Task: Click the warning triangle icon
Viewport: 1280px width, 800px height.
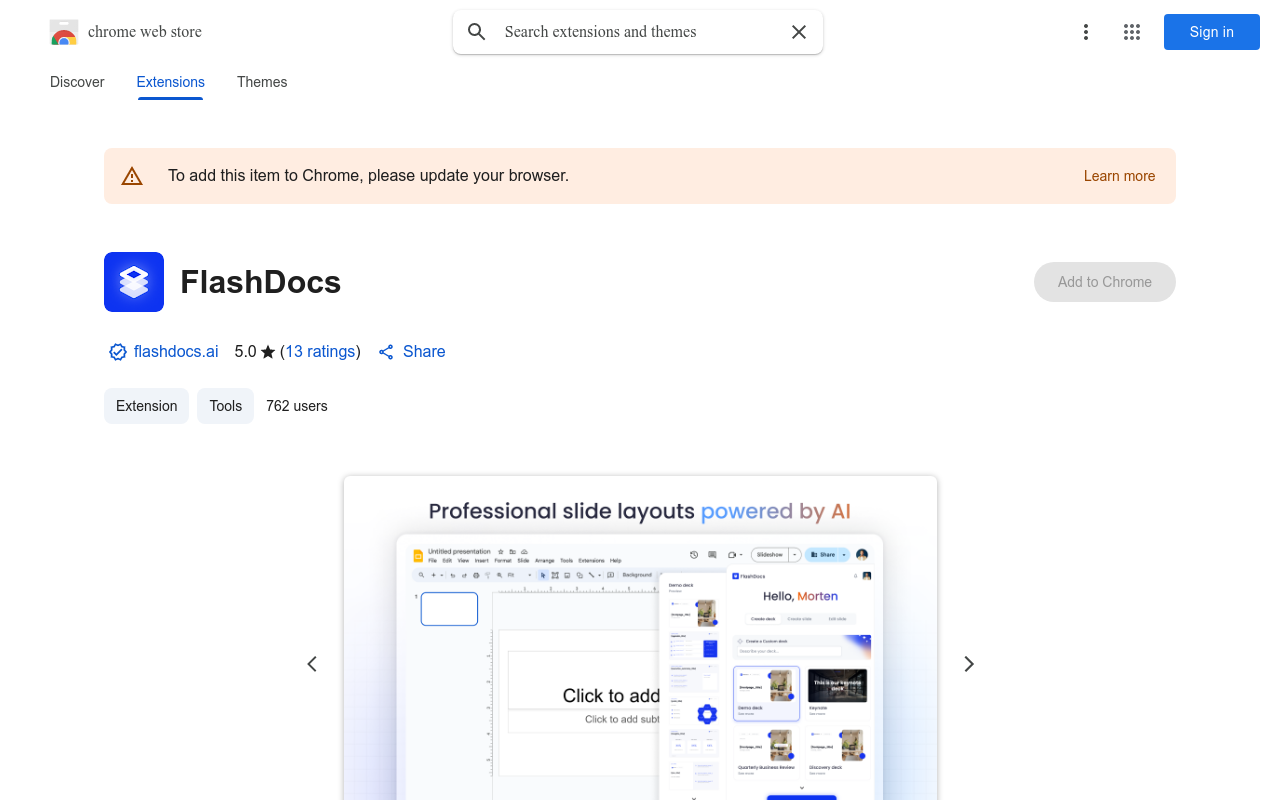Action: click(x=132, y=176)
